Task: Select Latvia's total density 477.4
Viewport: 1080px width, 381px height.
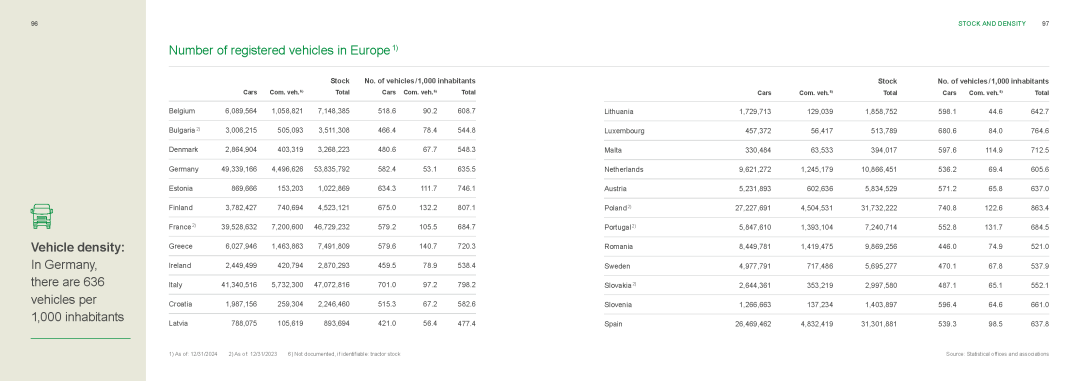Action: click(x=466, y=323)
